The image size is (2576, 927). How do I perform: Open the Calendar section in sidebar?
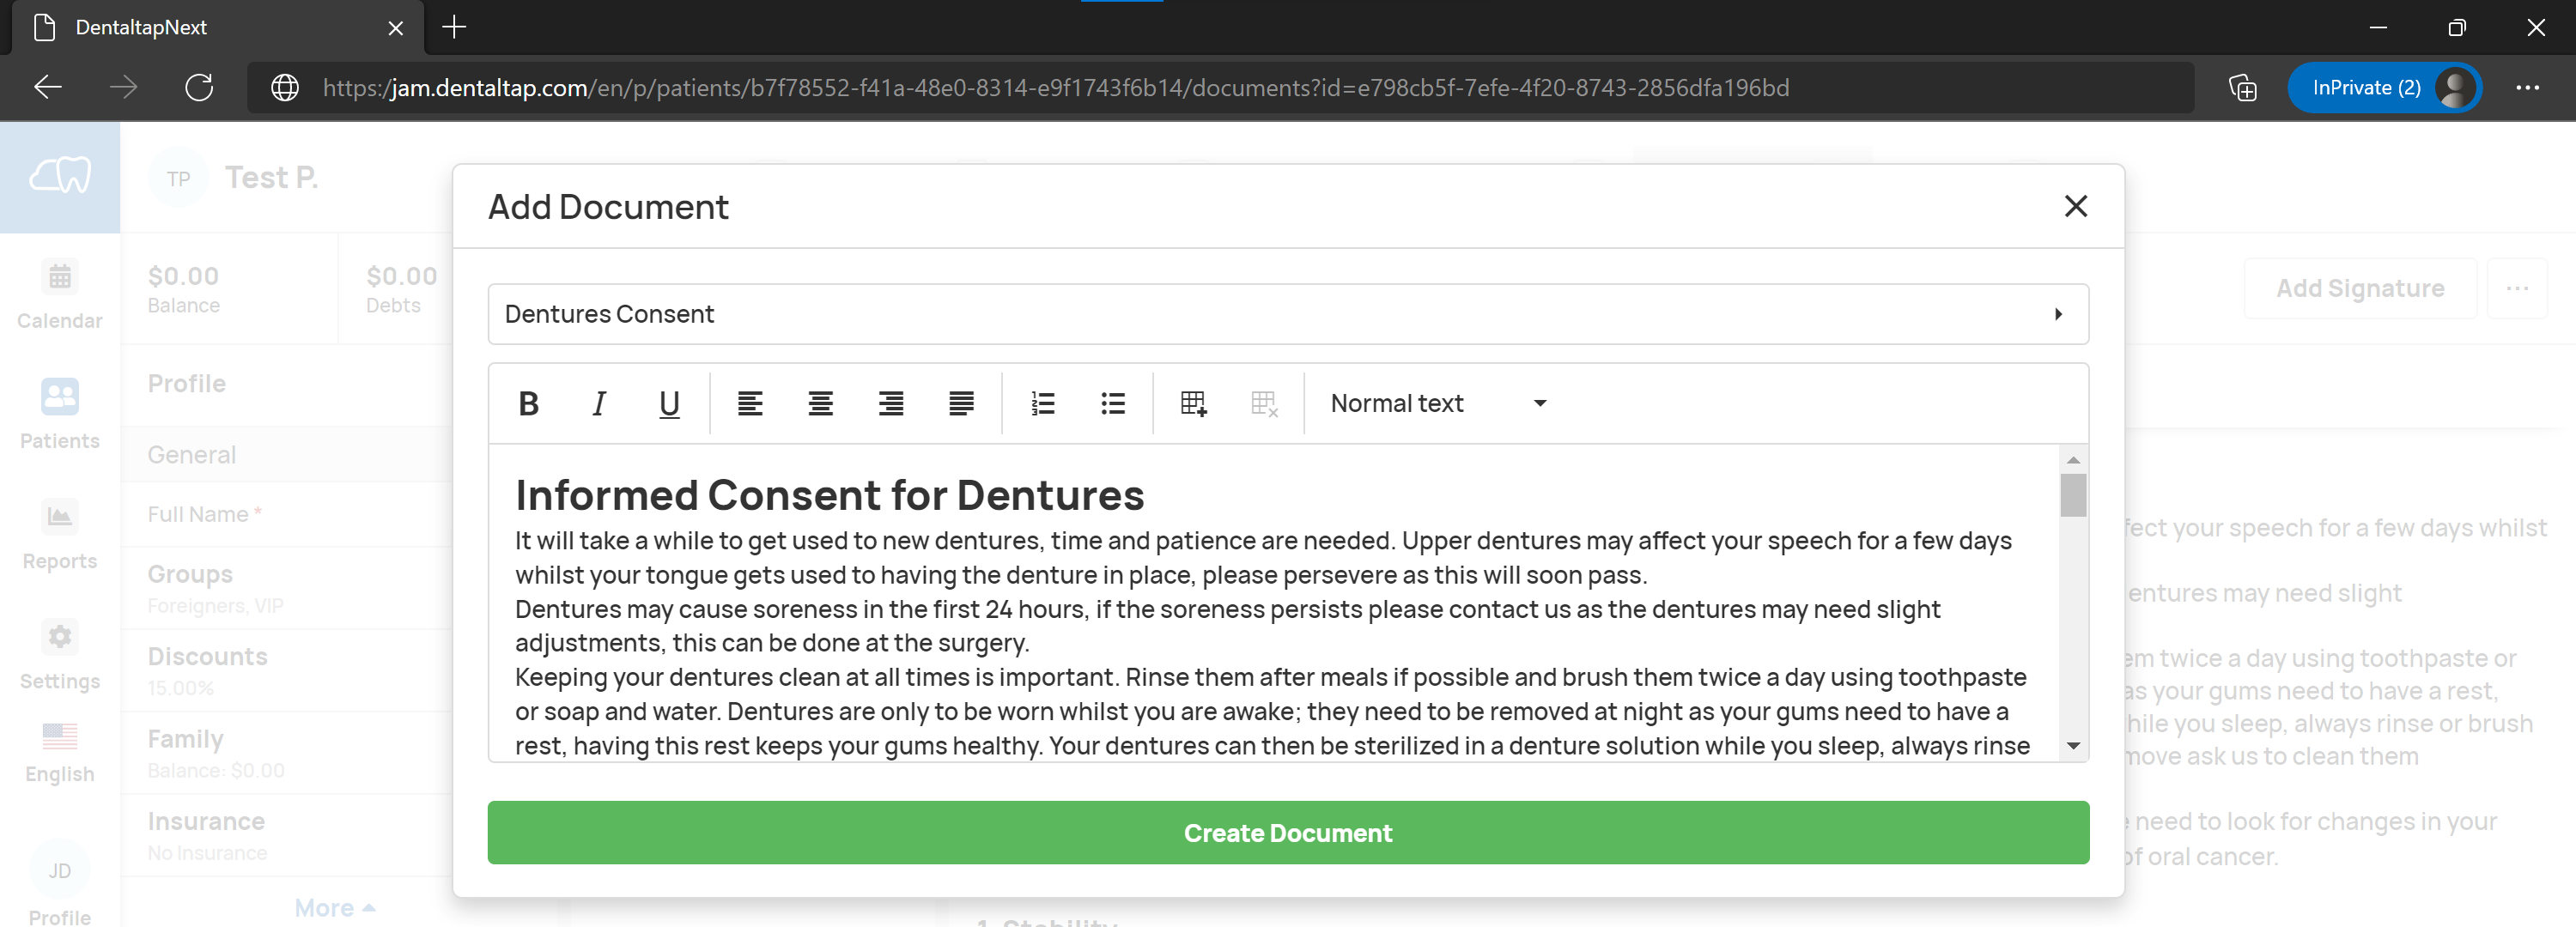[x=60, y=294]
